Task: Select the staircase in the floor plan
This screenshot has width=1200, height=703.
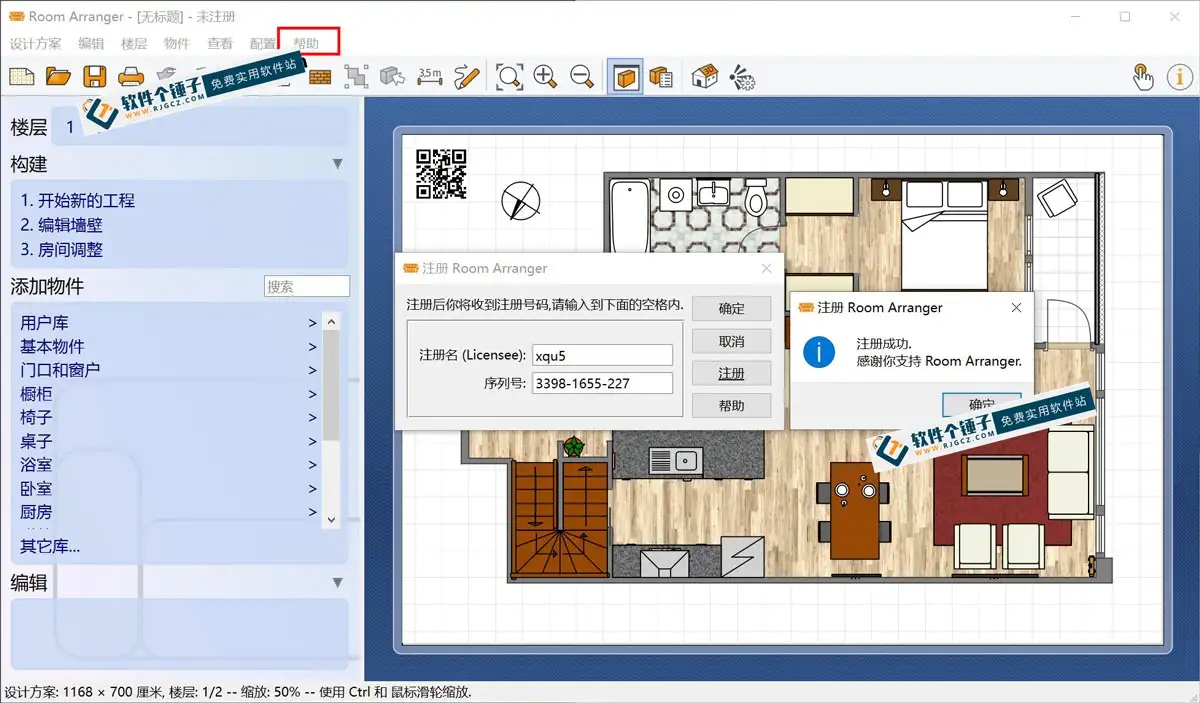Action: tap(559, 521)
